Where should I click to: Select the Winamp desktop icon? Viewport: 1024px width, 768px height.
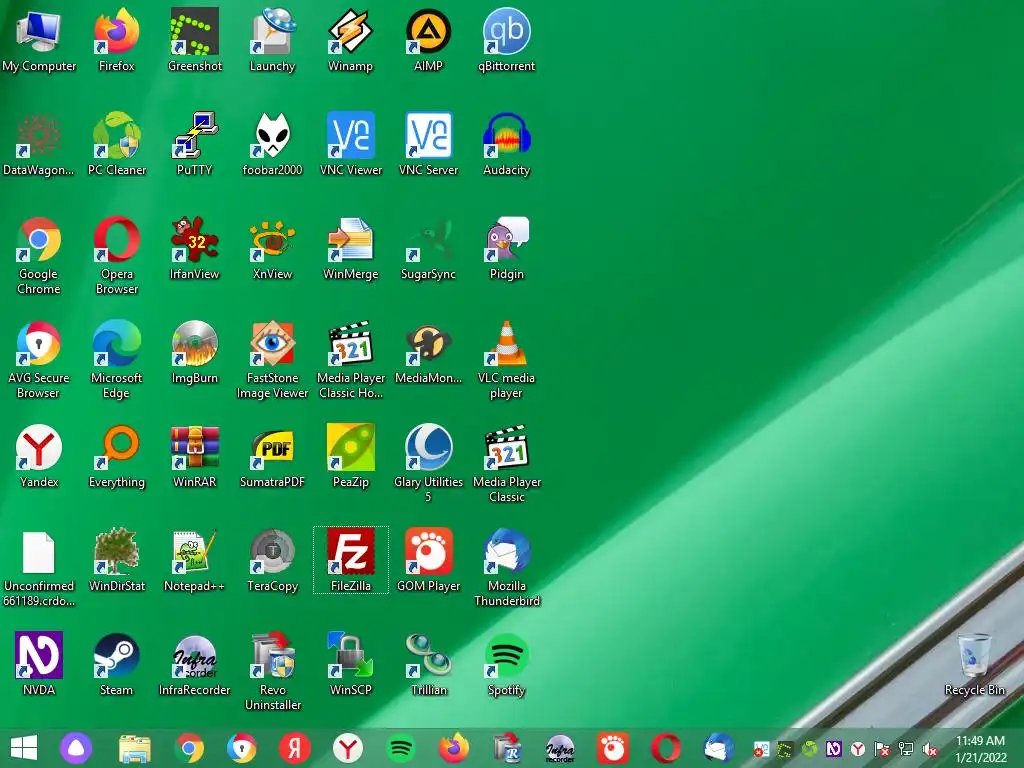coord(351,39)
